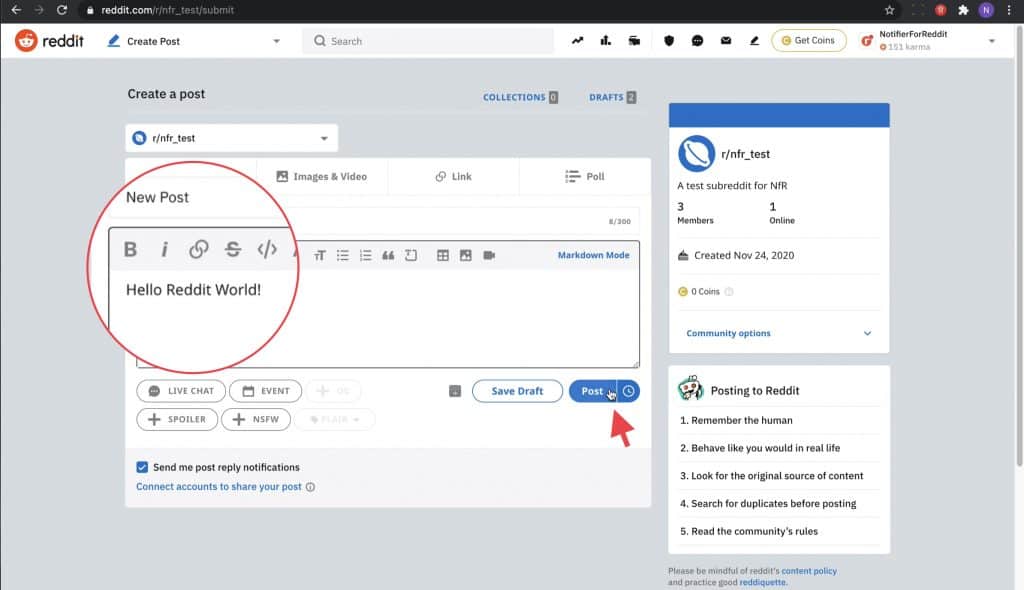The image size is (1024, 590).
Task: Open the Chrome profile avatar N
Action: point(986,10)
